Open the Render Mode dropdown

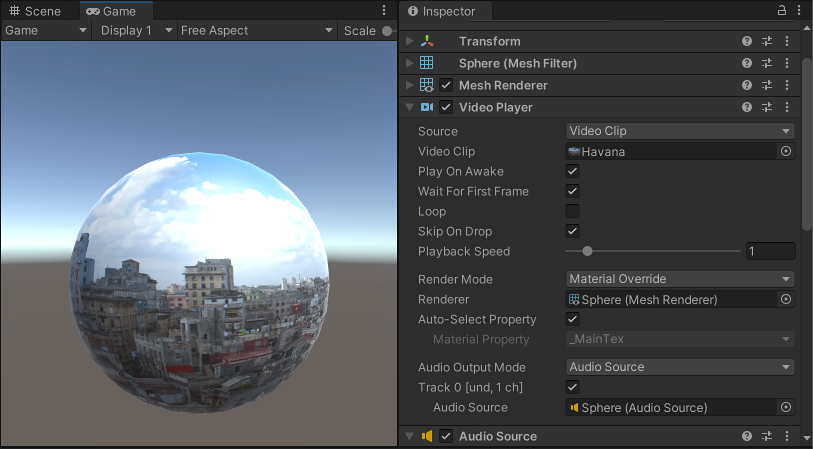tap(679, 279)
